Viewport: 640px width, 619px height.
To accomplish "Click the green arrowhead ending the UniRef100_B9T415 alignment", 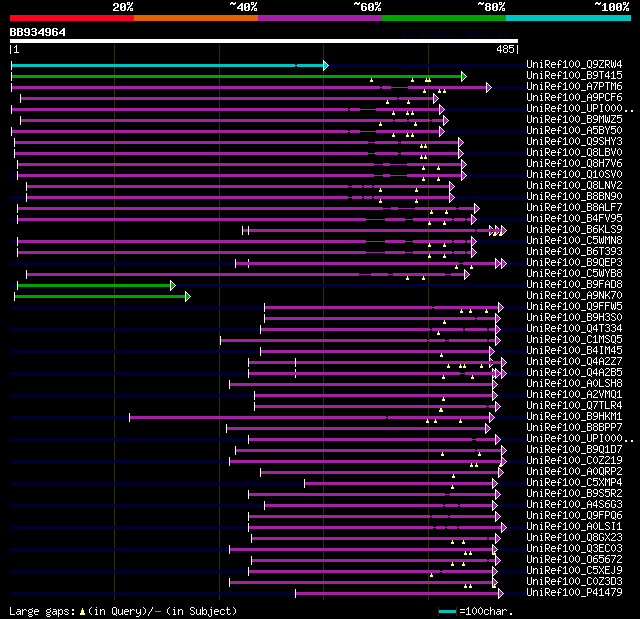I will pos(464,76).
